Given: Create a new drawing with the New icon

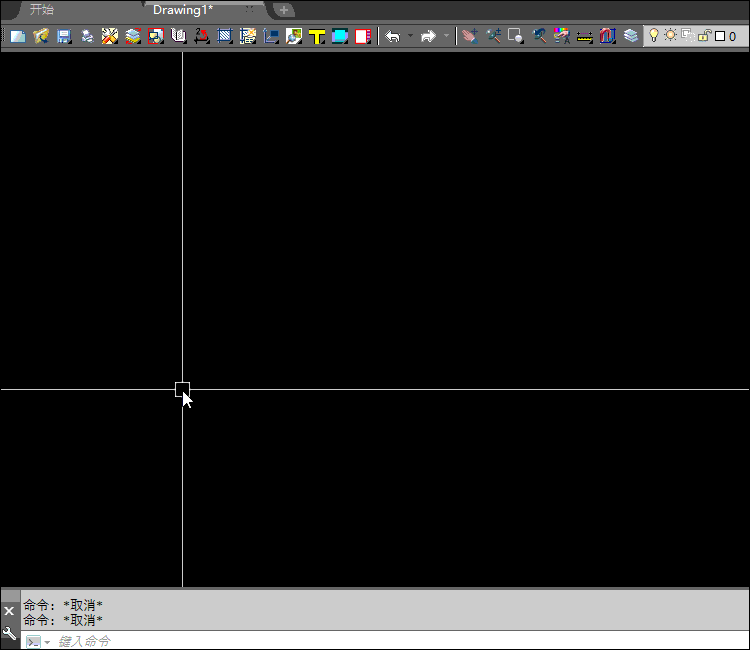Looking at the screenshot, I should [x=18, y=36].
